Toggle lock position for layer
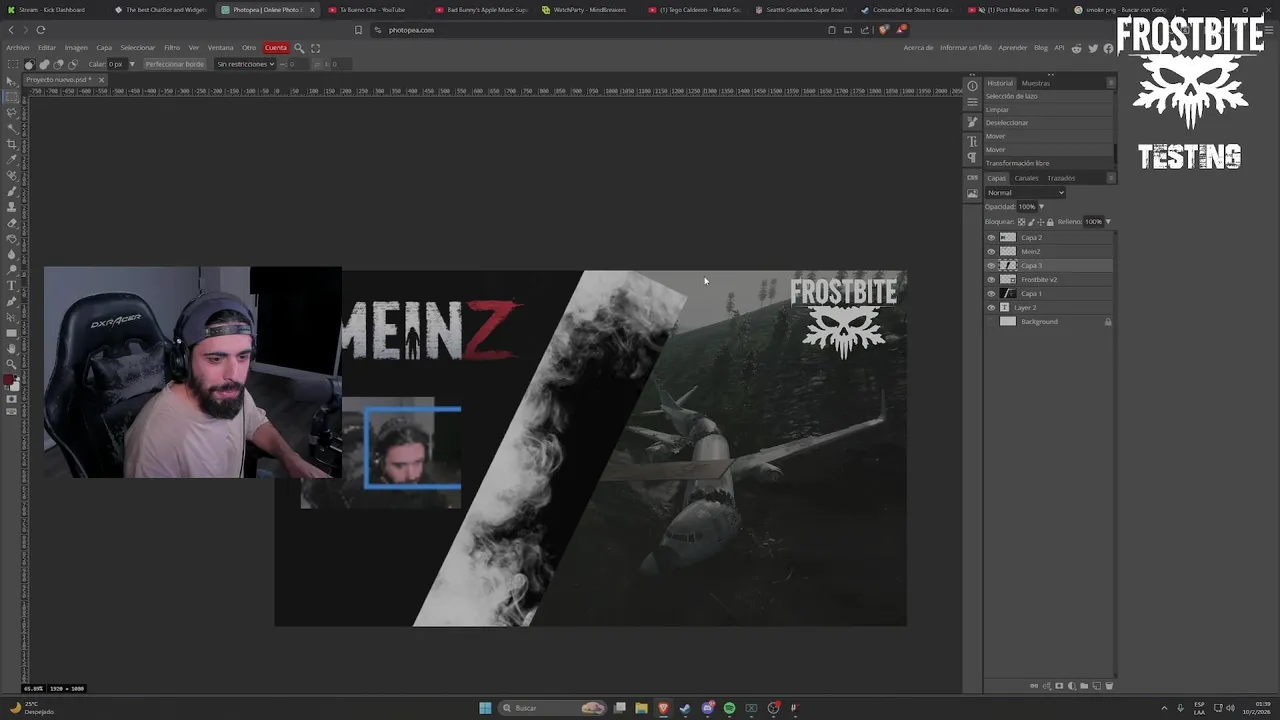 (1040, 222)
